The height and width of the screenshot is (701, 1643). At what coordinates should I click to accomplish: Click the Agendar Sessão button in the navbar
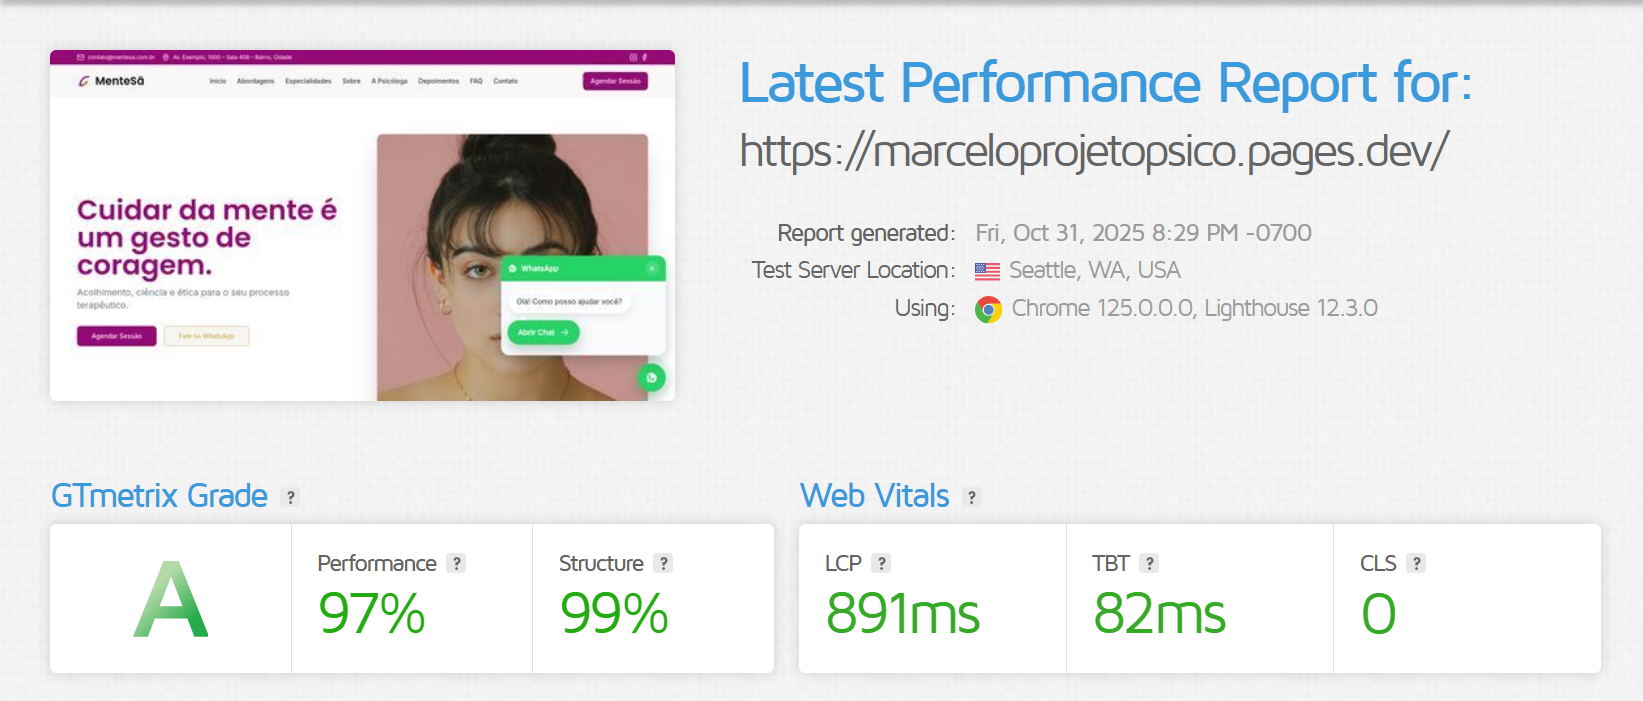click(614, 81)
